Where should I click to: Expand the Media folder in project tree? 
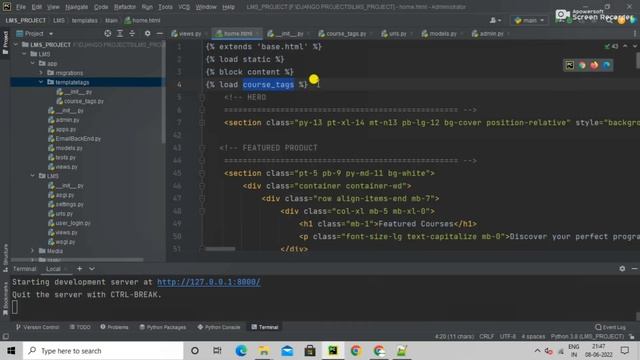33,251
